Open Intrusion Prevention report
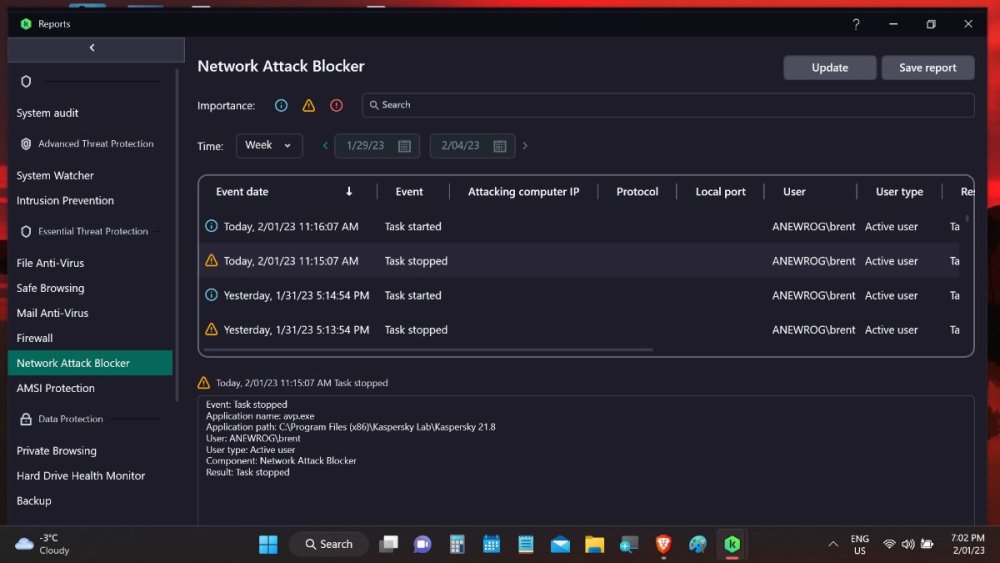Image resolution: width=1000 pixels, height=563 pixels. pyautogui.click(x=65, y=201)
